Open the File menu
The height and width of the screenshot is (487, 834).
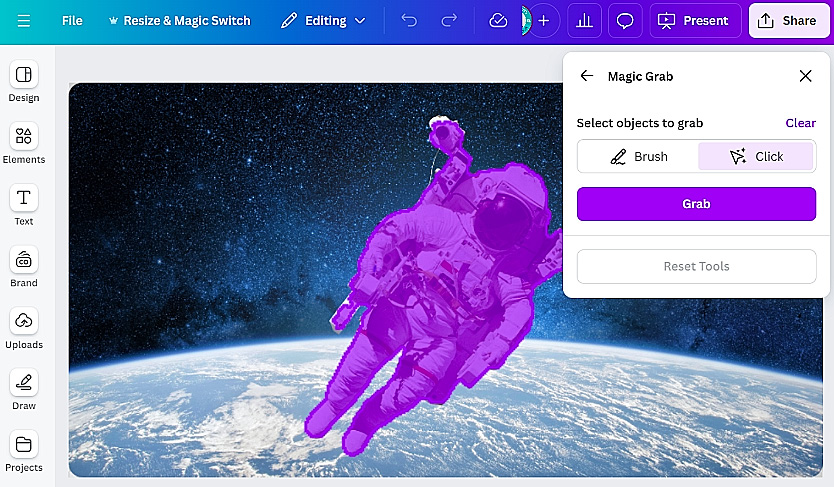click(x=72, y=21)
